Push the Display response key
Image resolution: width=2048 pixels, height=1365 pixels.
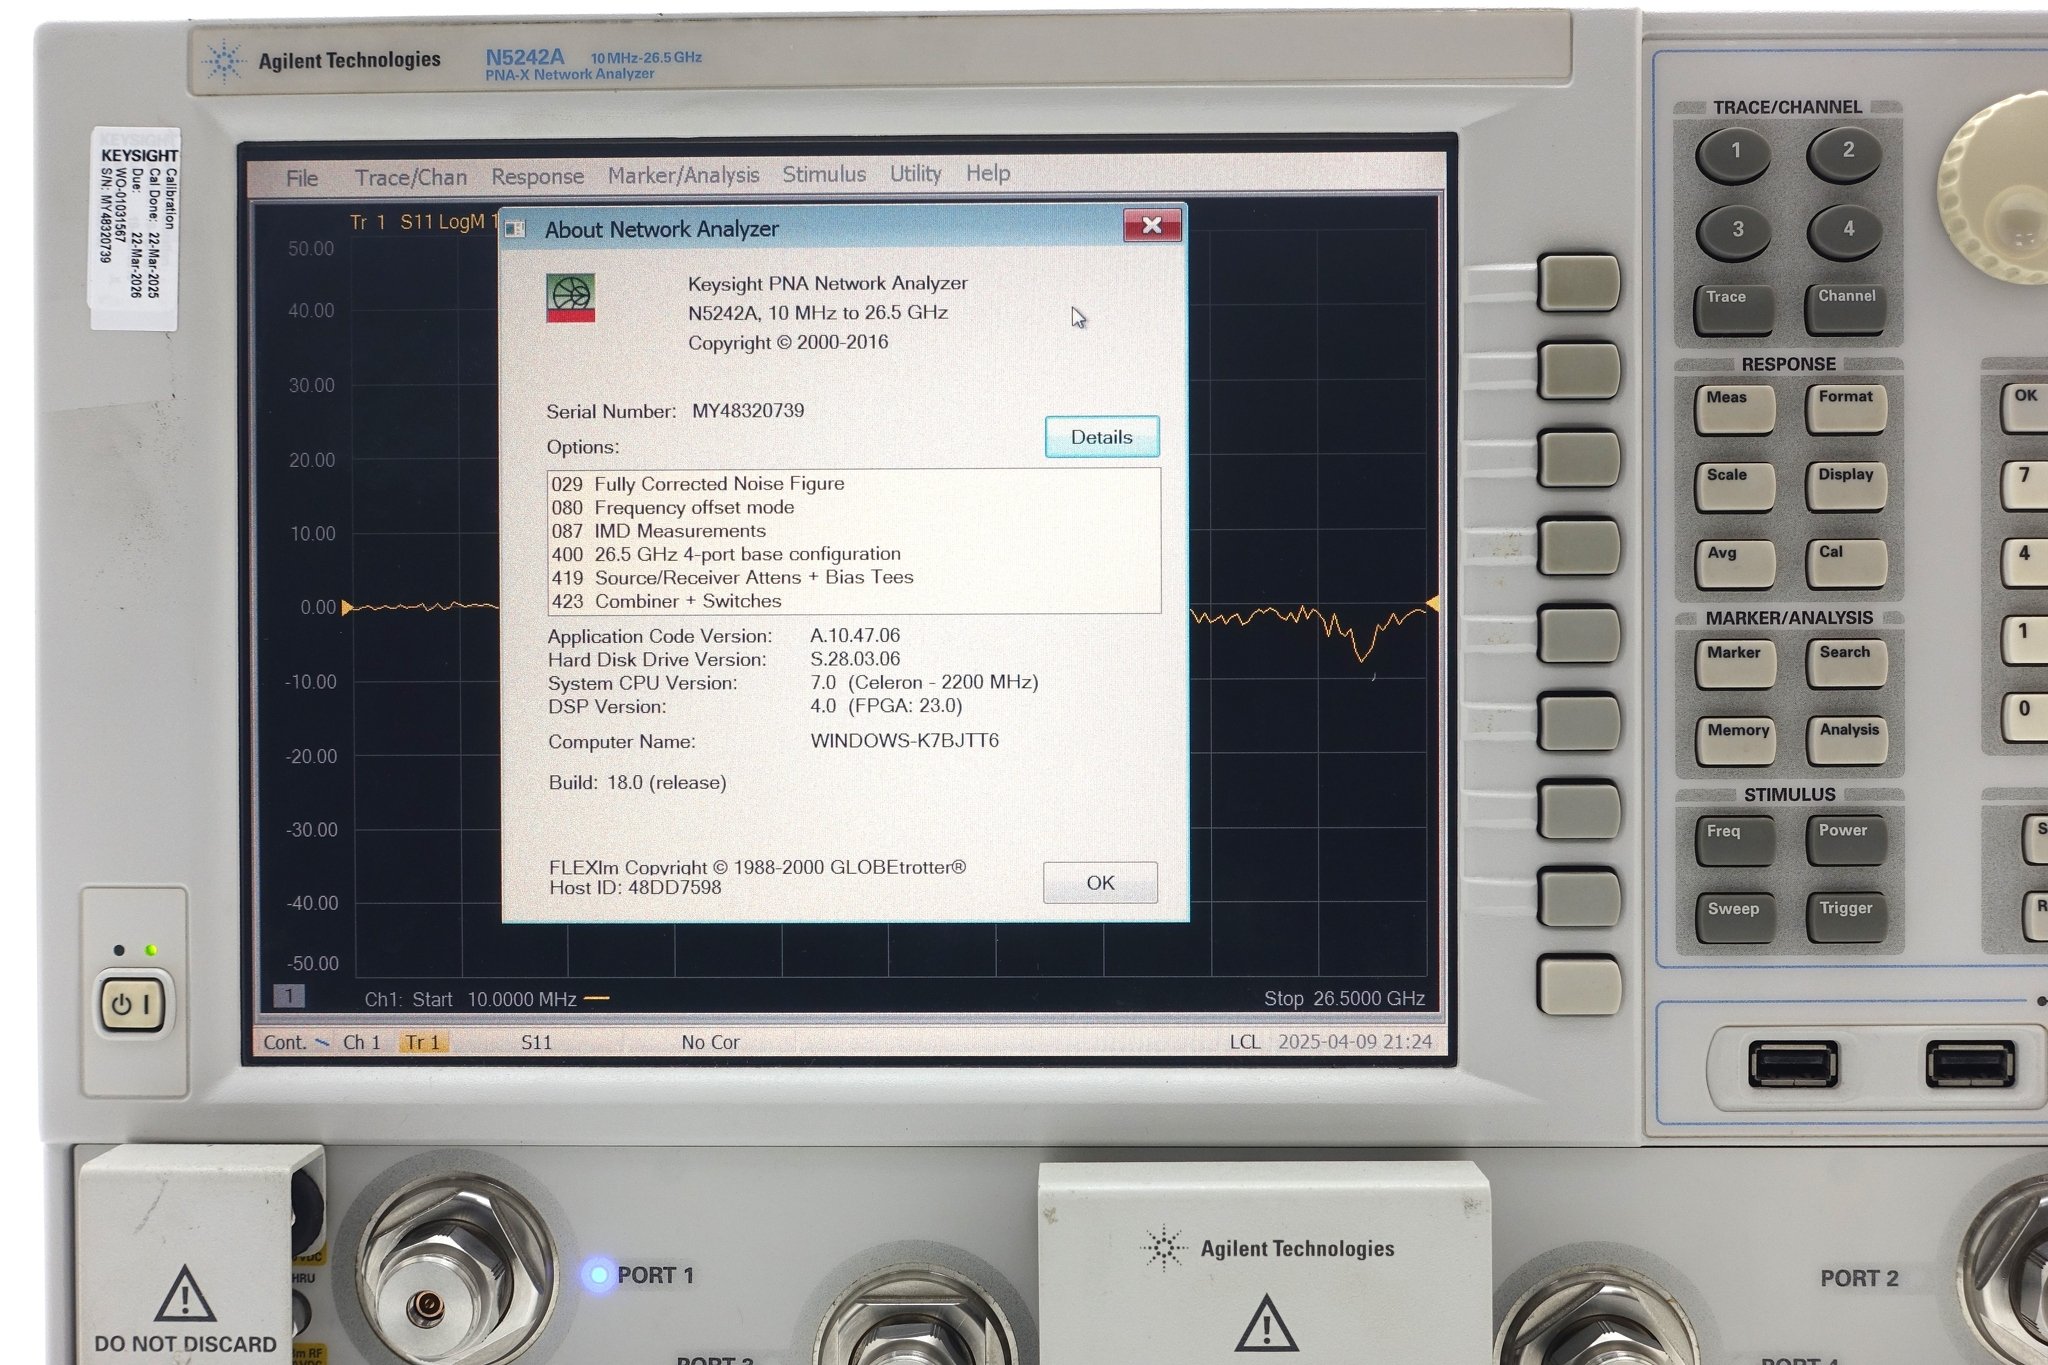click(x=1846, y=487)
